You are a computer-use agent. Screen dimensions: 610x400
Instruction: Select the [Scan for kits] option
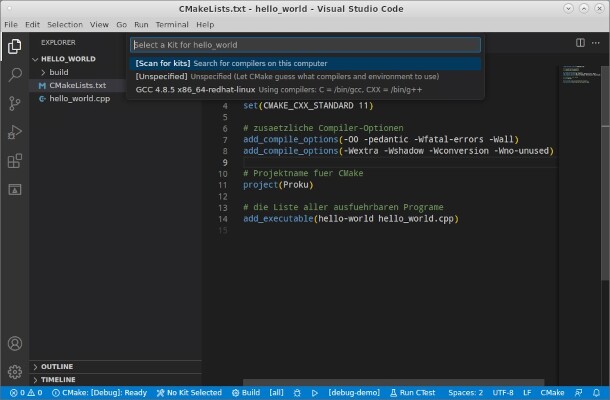tap(305, 63)
